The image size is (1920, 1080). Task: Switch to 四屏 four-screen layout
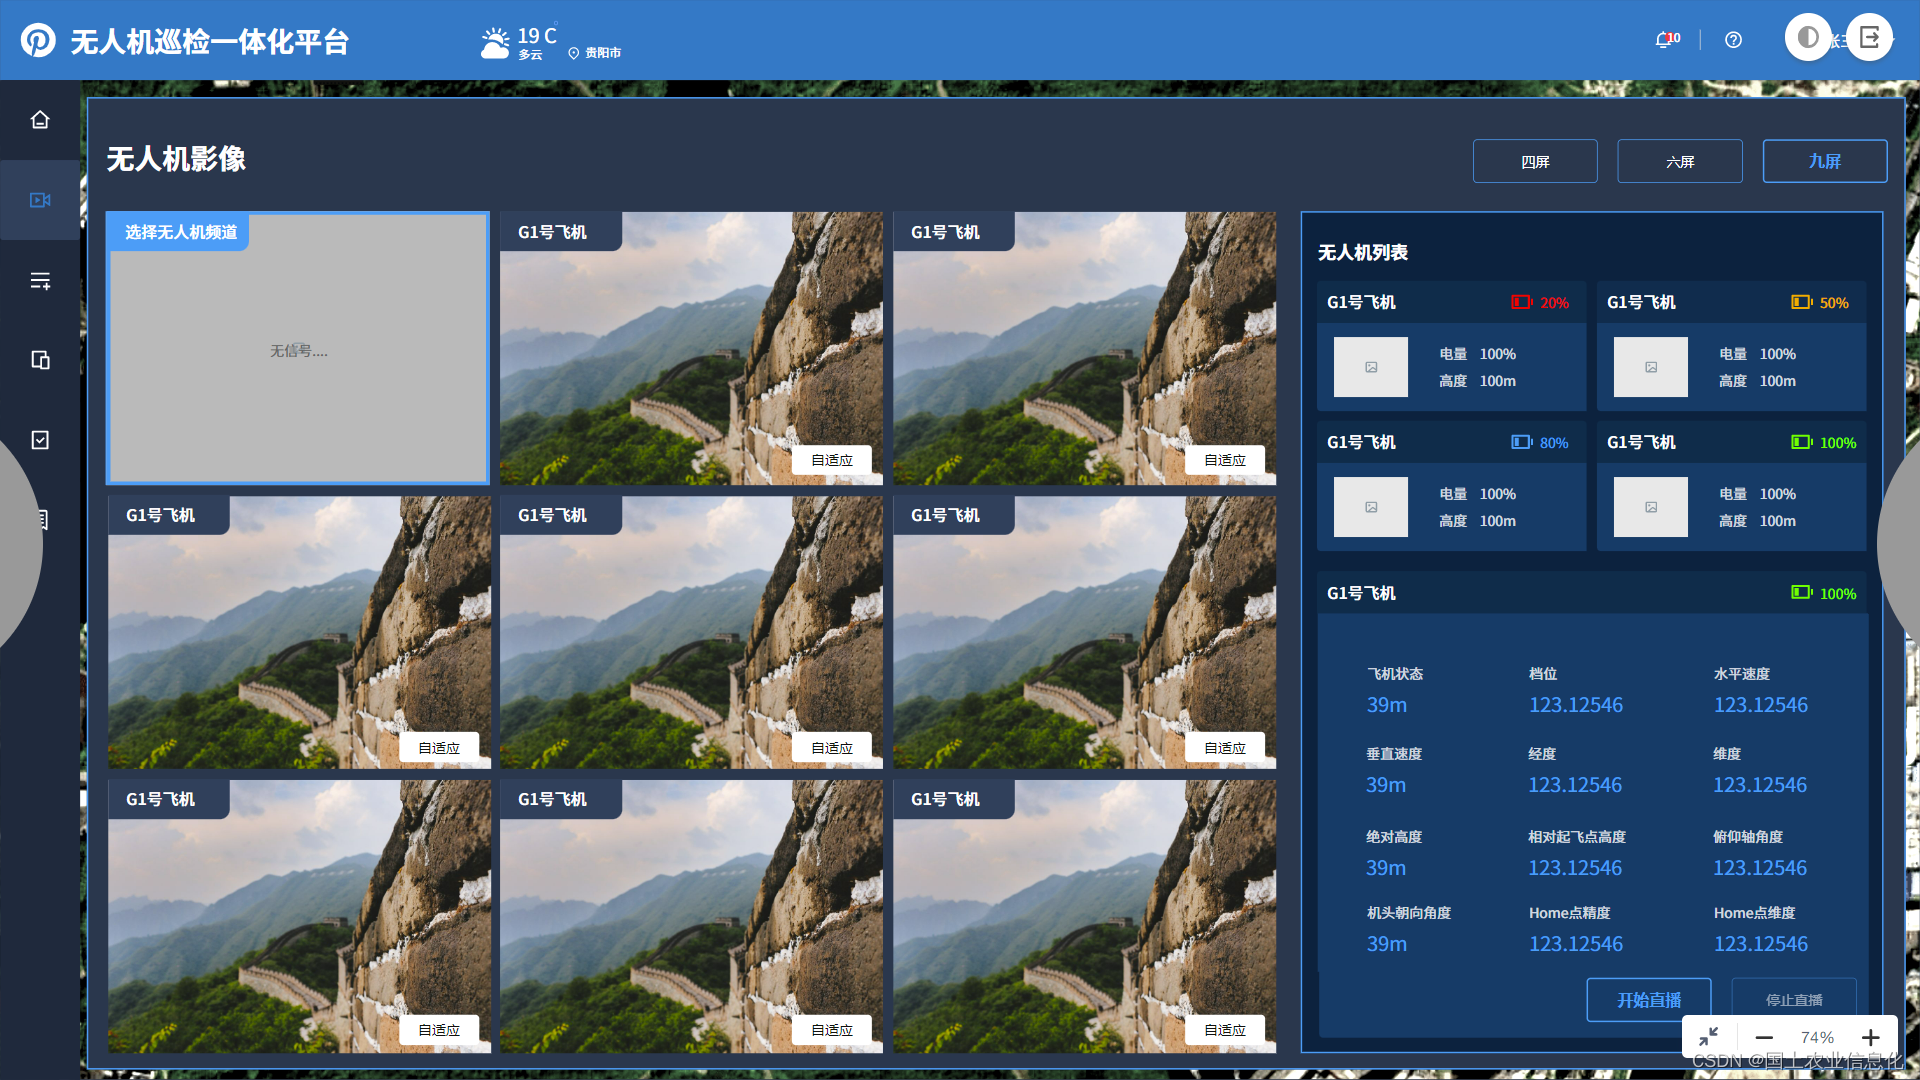click(1534, 161)
